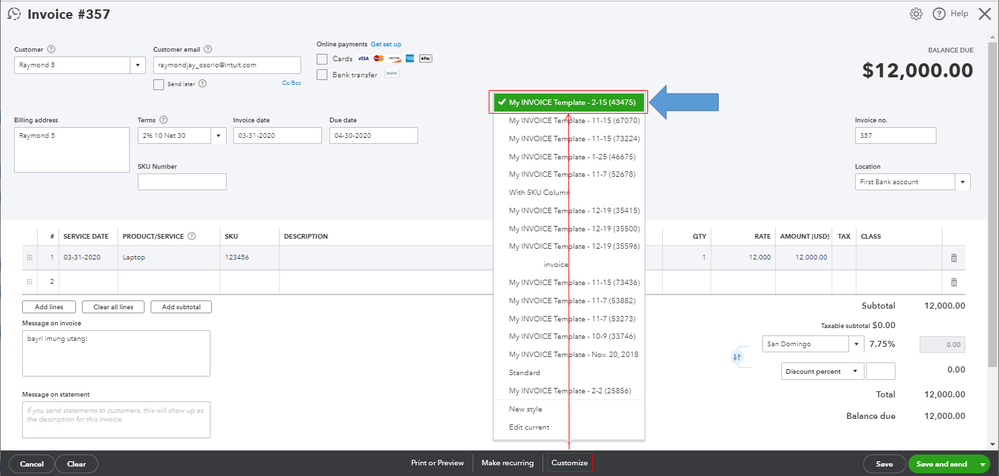Close the invoice with the X icon

point(984,14)
